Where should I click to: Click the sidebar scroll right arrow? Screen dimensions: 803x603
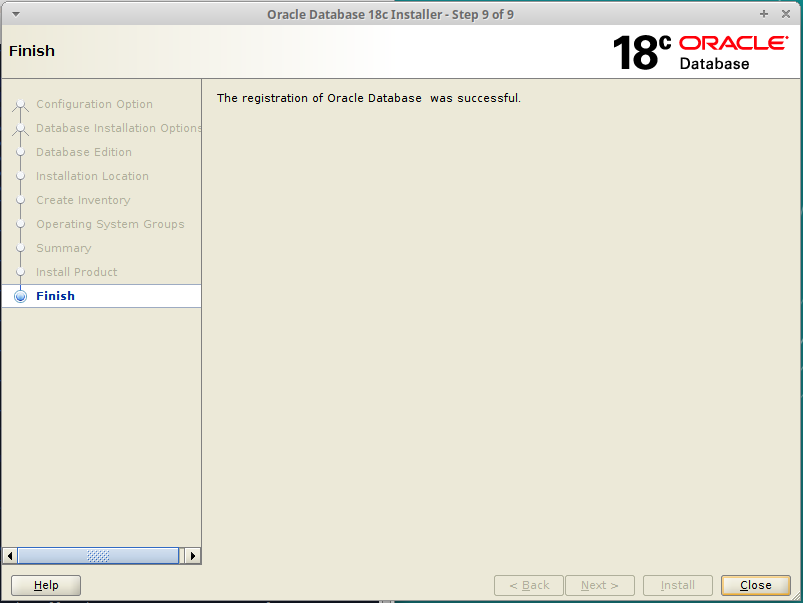(193, 556)
